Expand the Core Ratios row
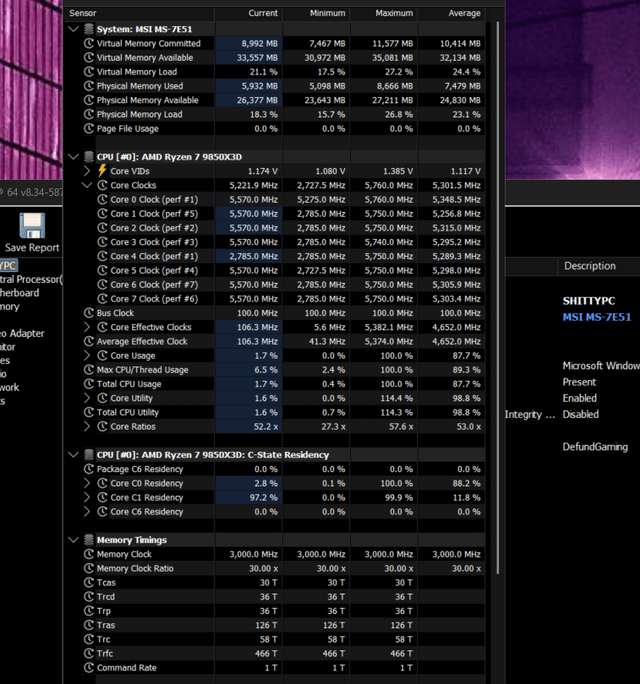Screen dimensions: 640x684 pos(87,426)
